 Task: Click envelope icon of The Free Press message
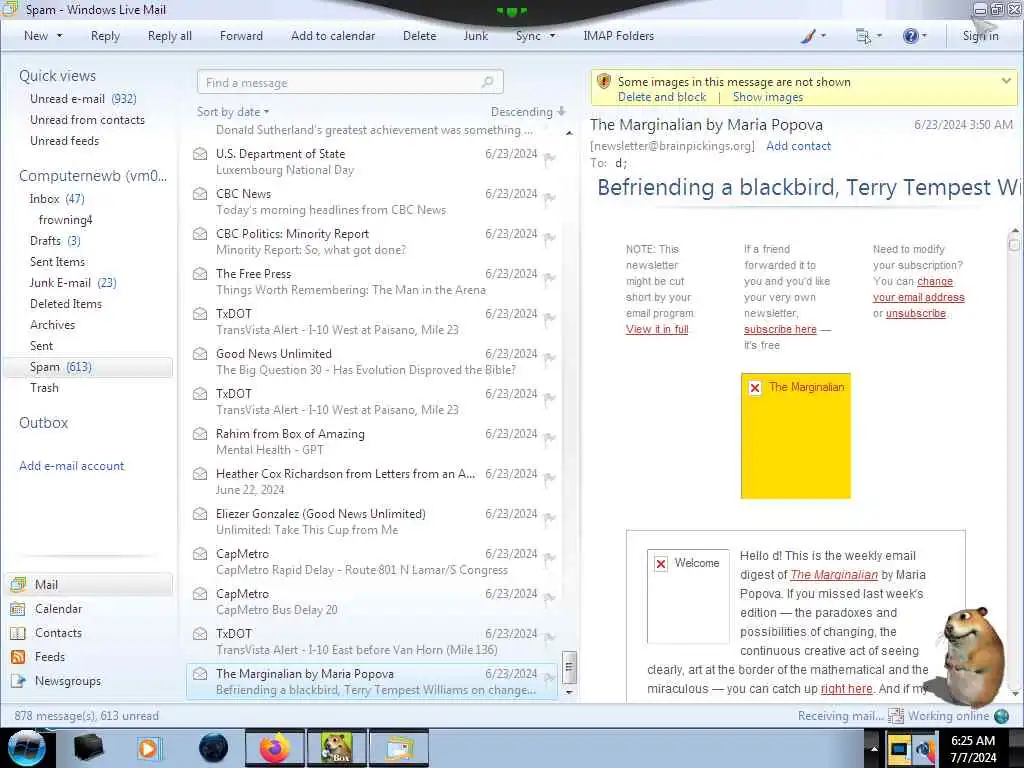[x=200, y=274]
